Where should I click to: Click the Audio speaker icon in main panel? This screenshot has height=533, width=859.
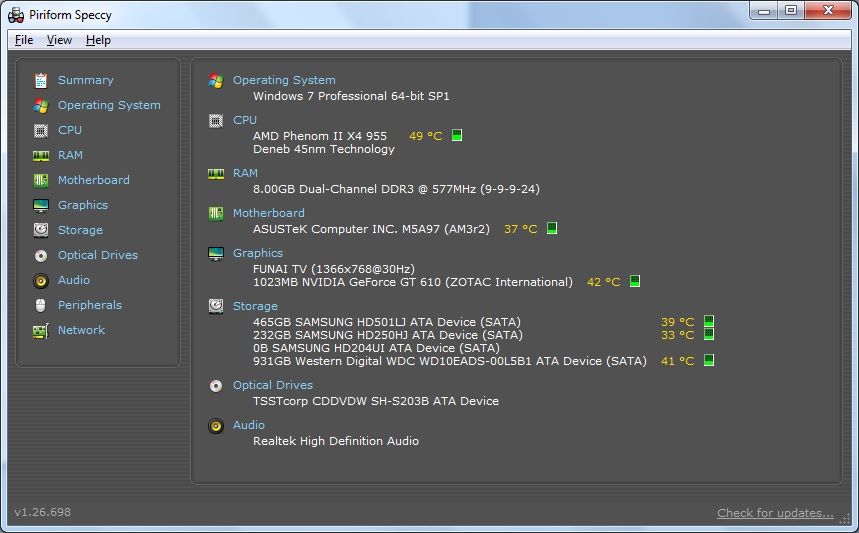[216, 426]
